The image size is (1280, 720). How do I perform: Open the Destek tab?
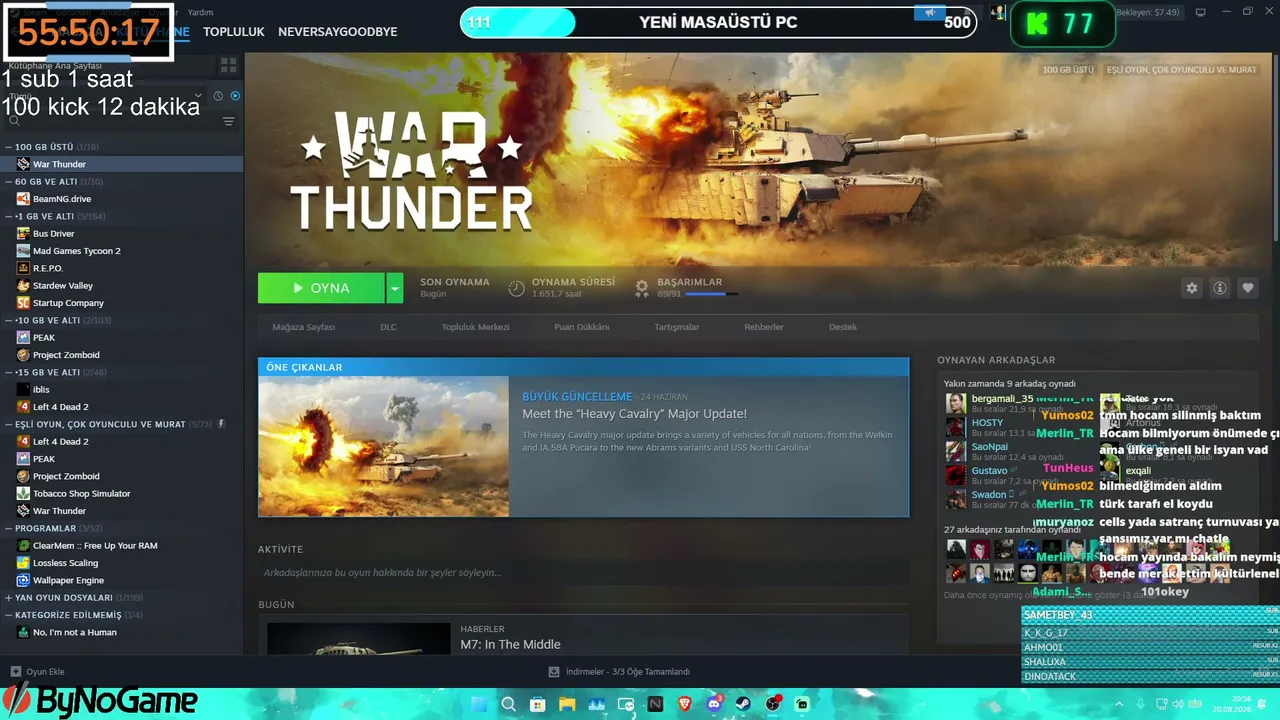coord(843,327)
